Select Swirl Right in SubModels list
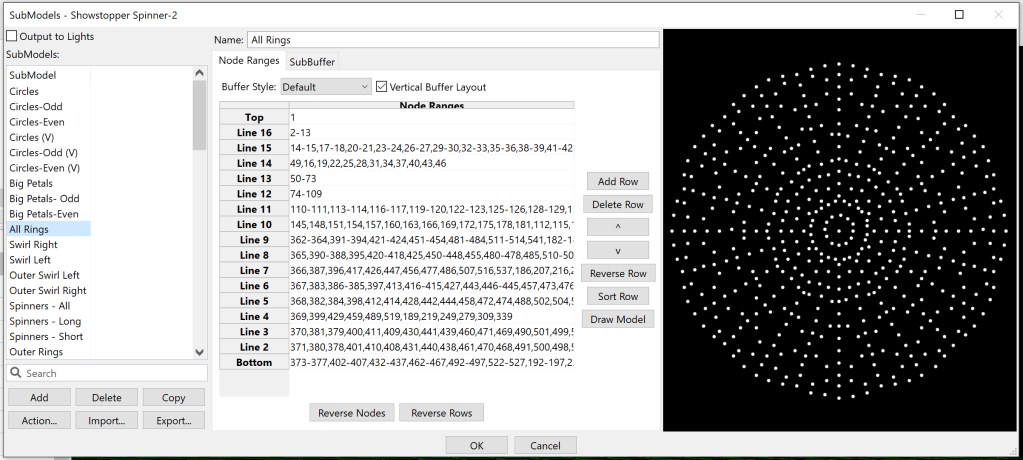The image size is (1023, 460). coord(33,244)
